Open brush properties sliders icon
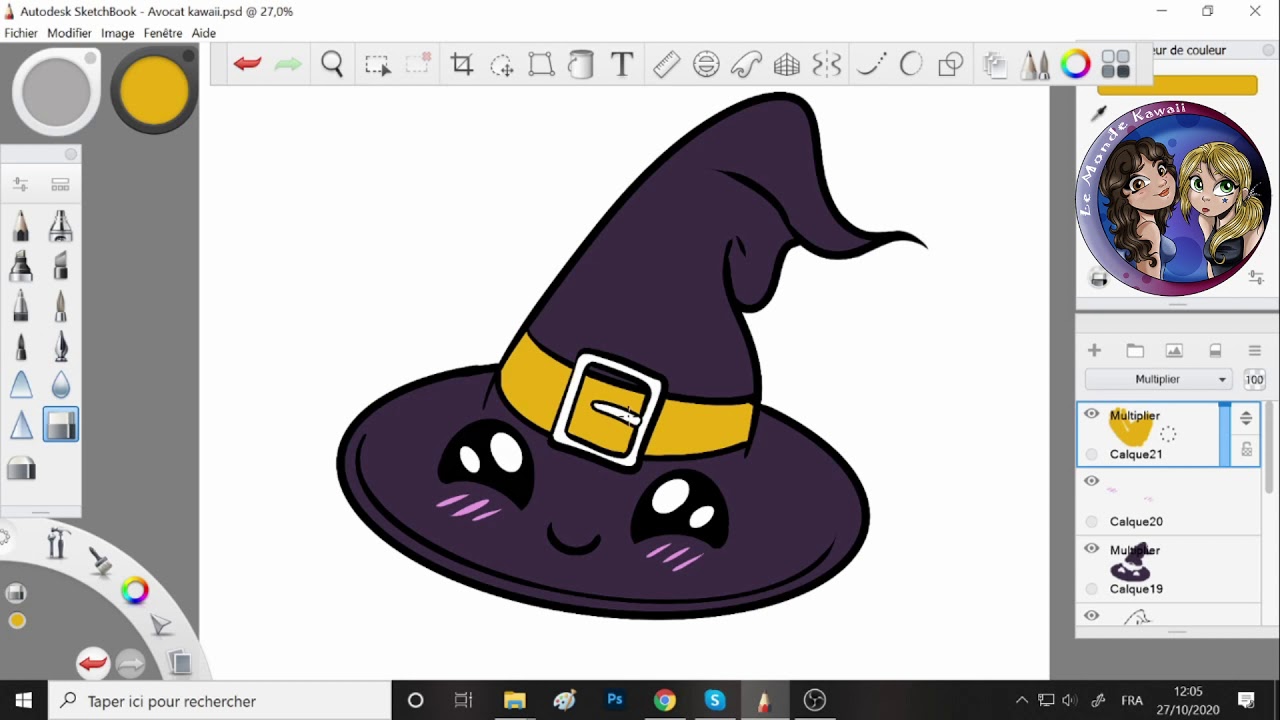Screen dimensions: 1280x720 pyautogui.click(x=20, y=184)
